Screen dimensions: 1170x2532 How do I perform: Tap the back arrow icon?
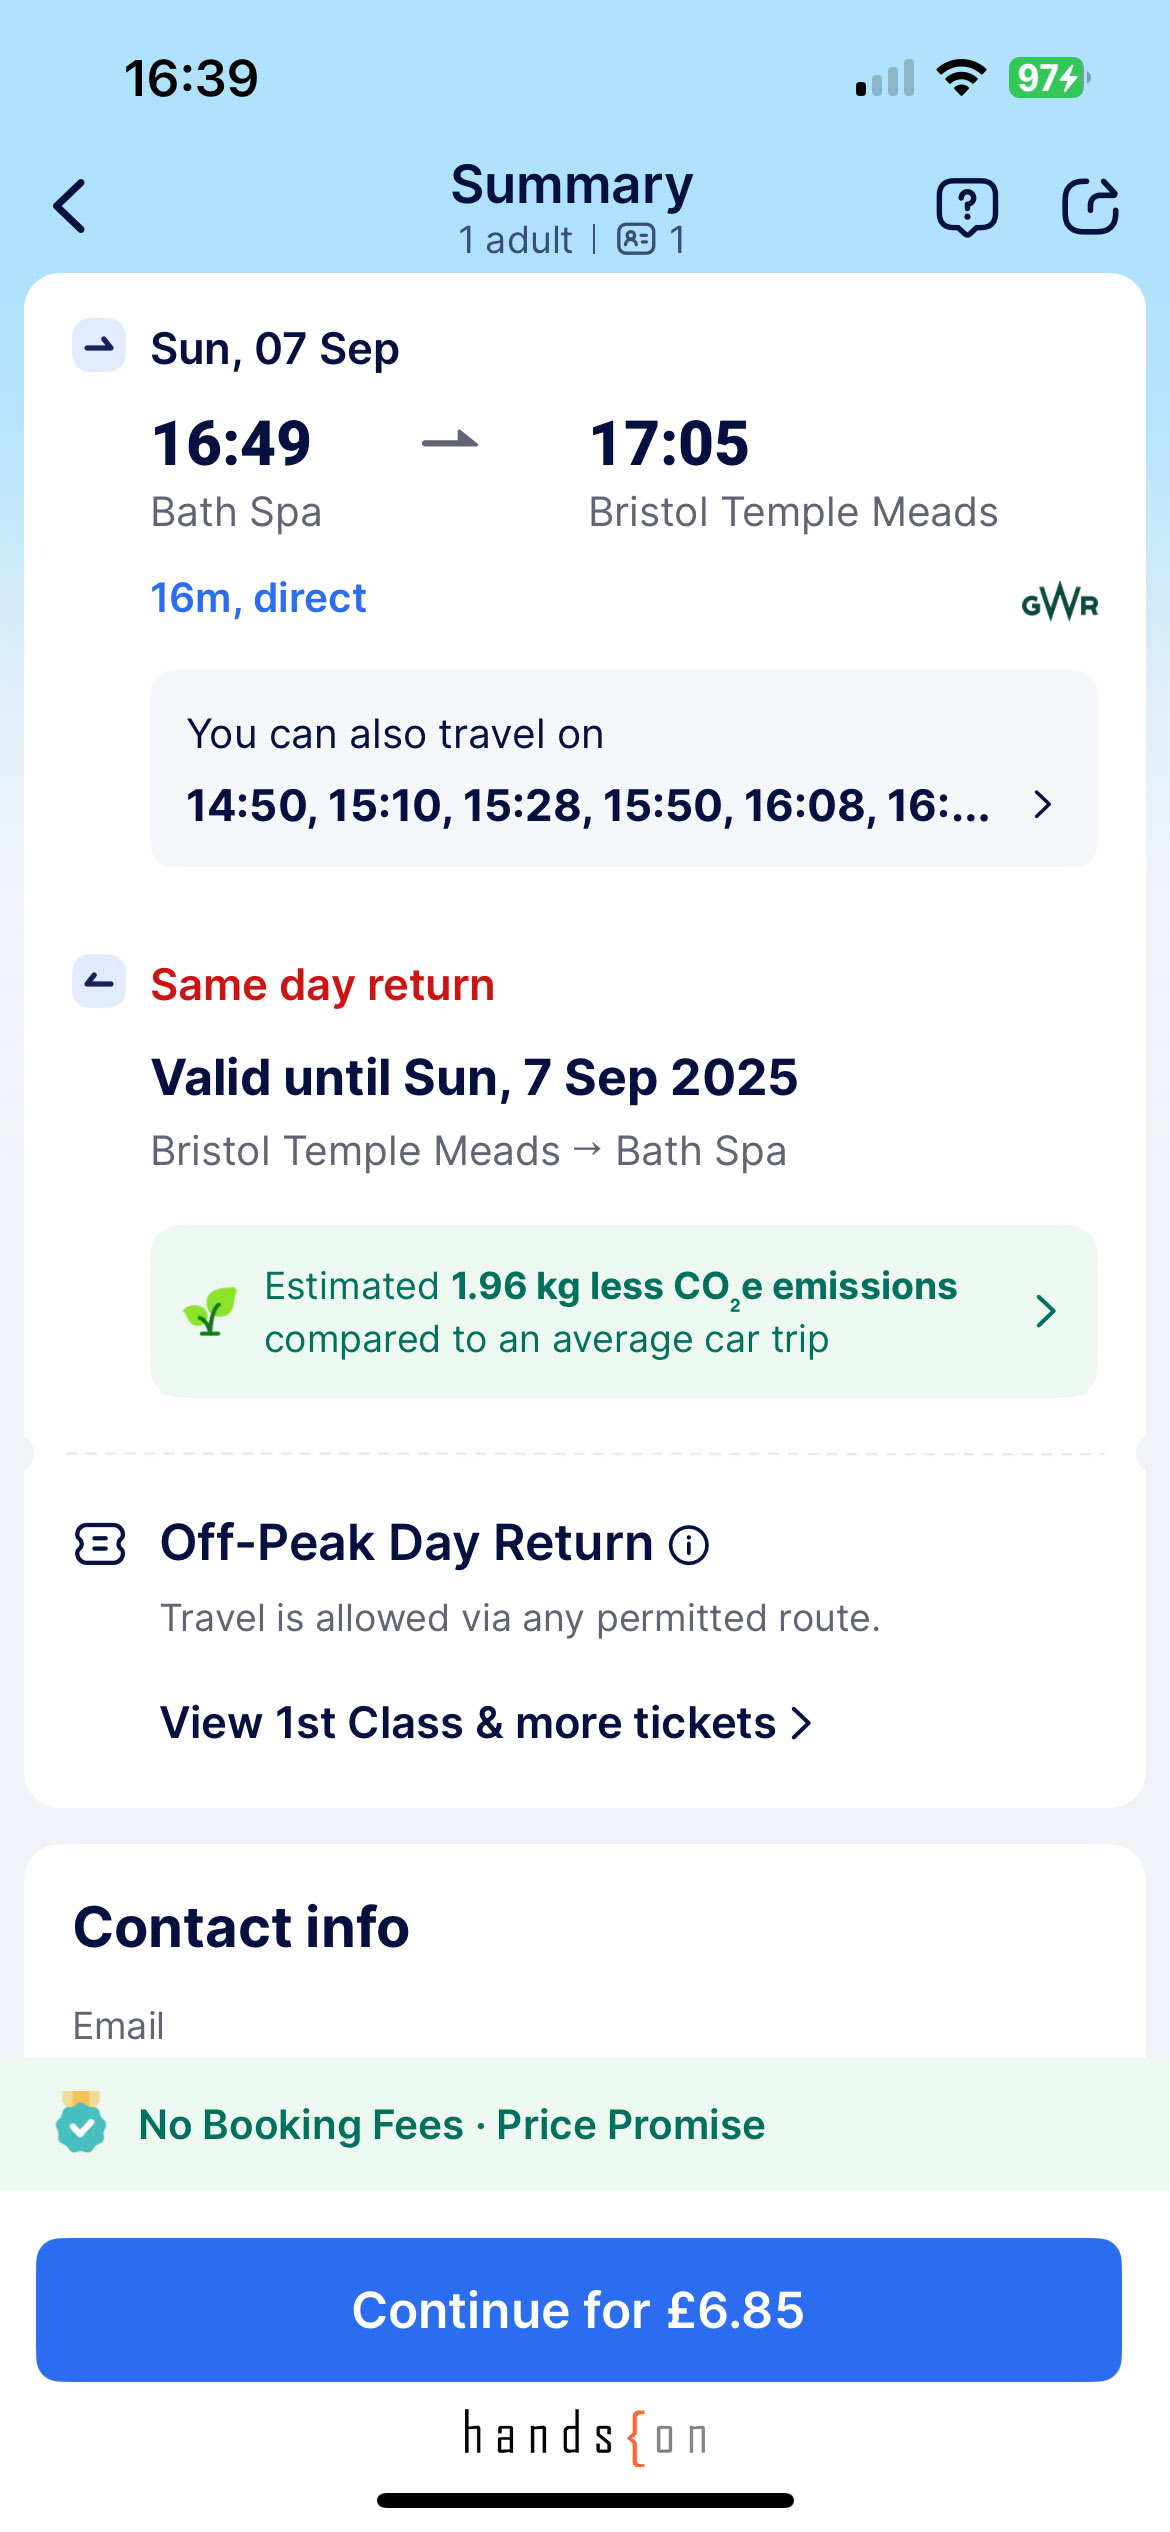click(70, 206)
